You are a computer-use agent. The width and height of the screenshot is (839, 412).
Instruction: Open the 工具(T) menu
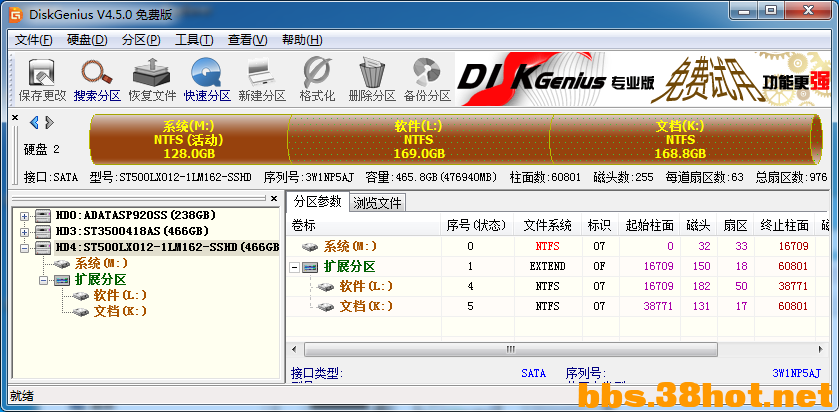click(x=194, y=40)
